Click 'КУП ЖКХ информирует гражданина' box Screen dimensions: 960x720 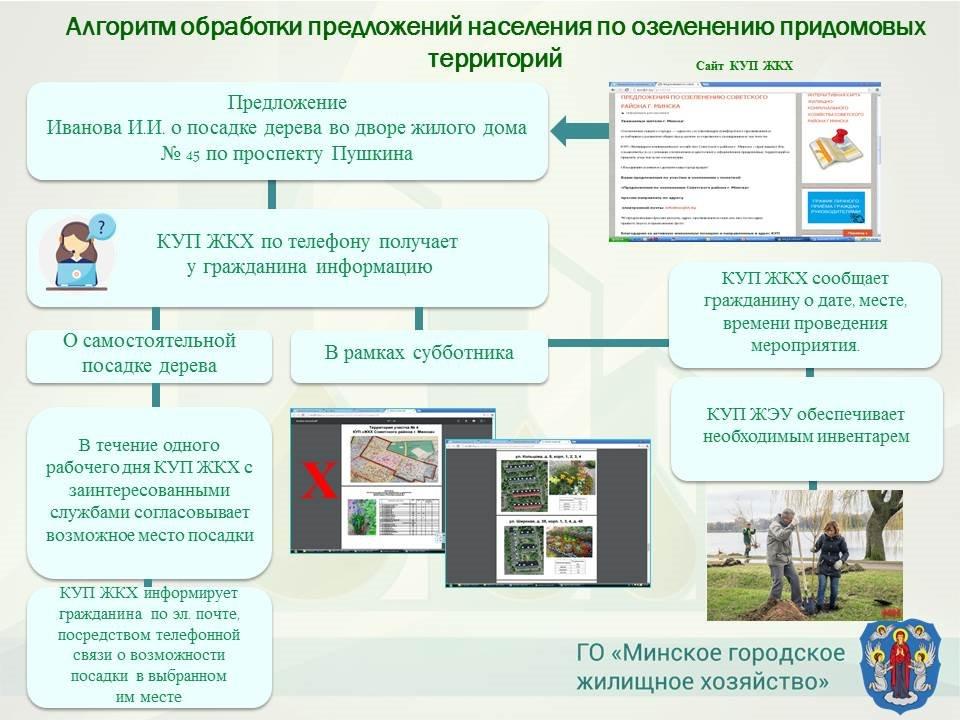pos(149,647)
